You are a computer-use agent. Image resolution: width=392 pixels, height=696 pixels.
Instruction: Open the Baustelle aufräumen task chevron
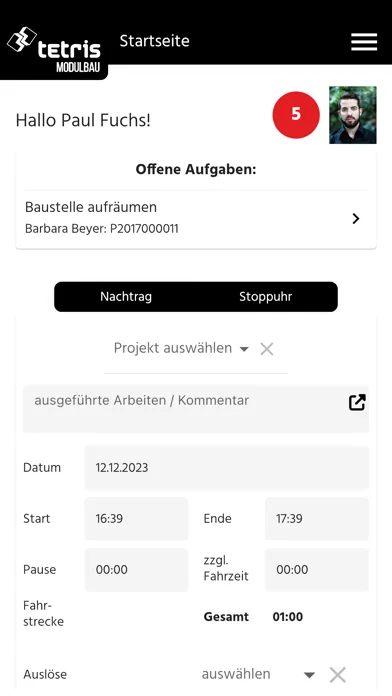click(x=356, y=218)
